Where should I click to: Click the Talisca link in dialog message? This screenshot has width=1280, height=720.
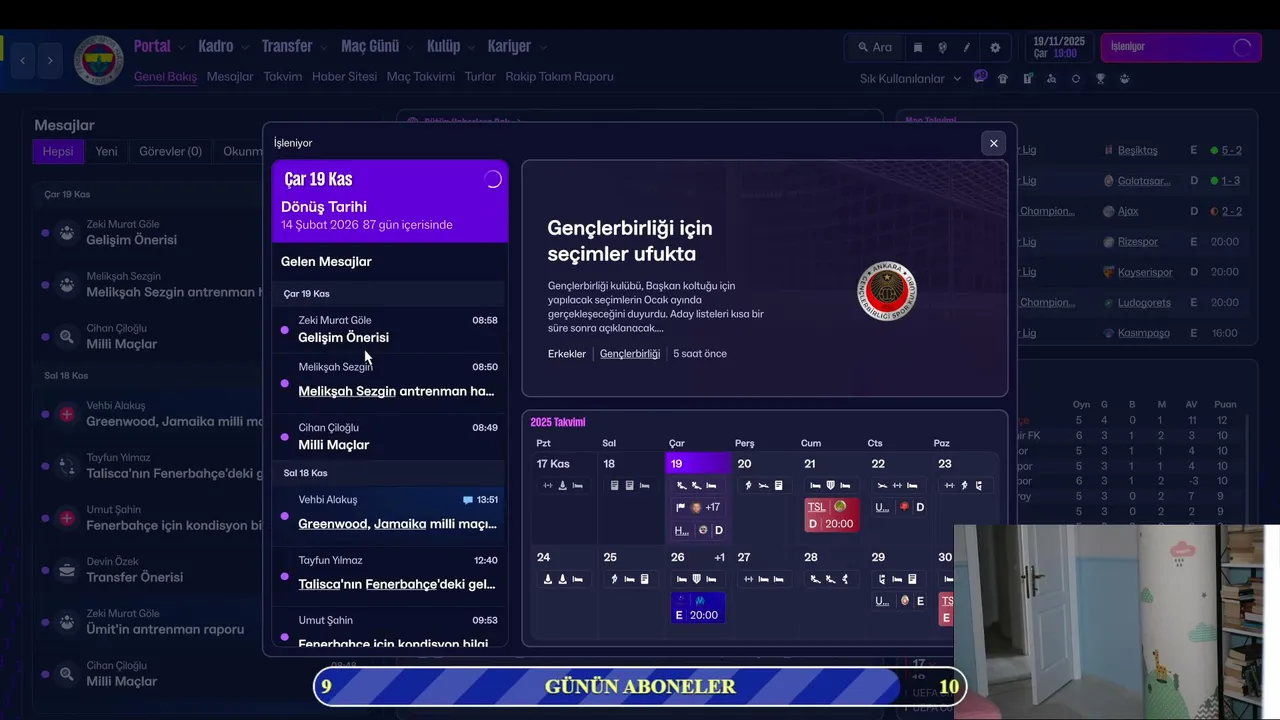point(320,584)
